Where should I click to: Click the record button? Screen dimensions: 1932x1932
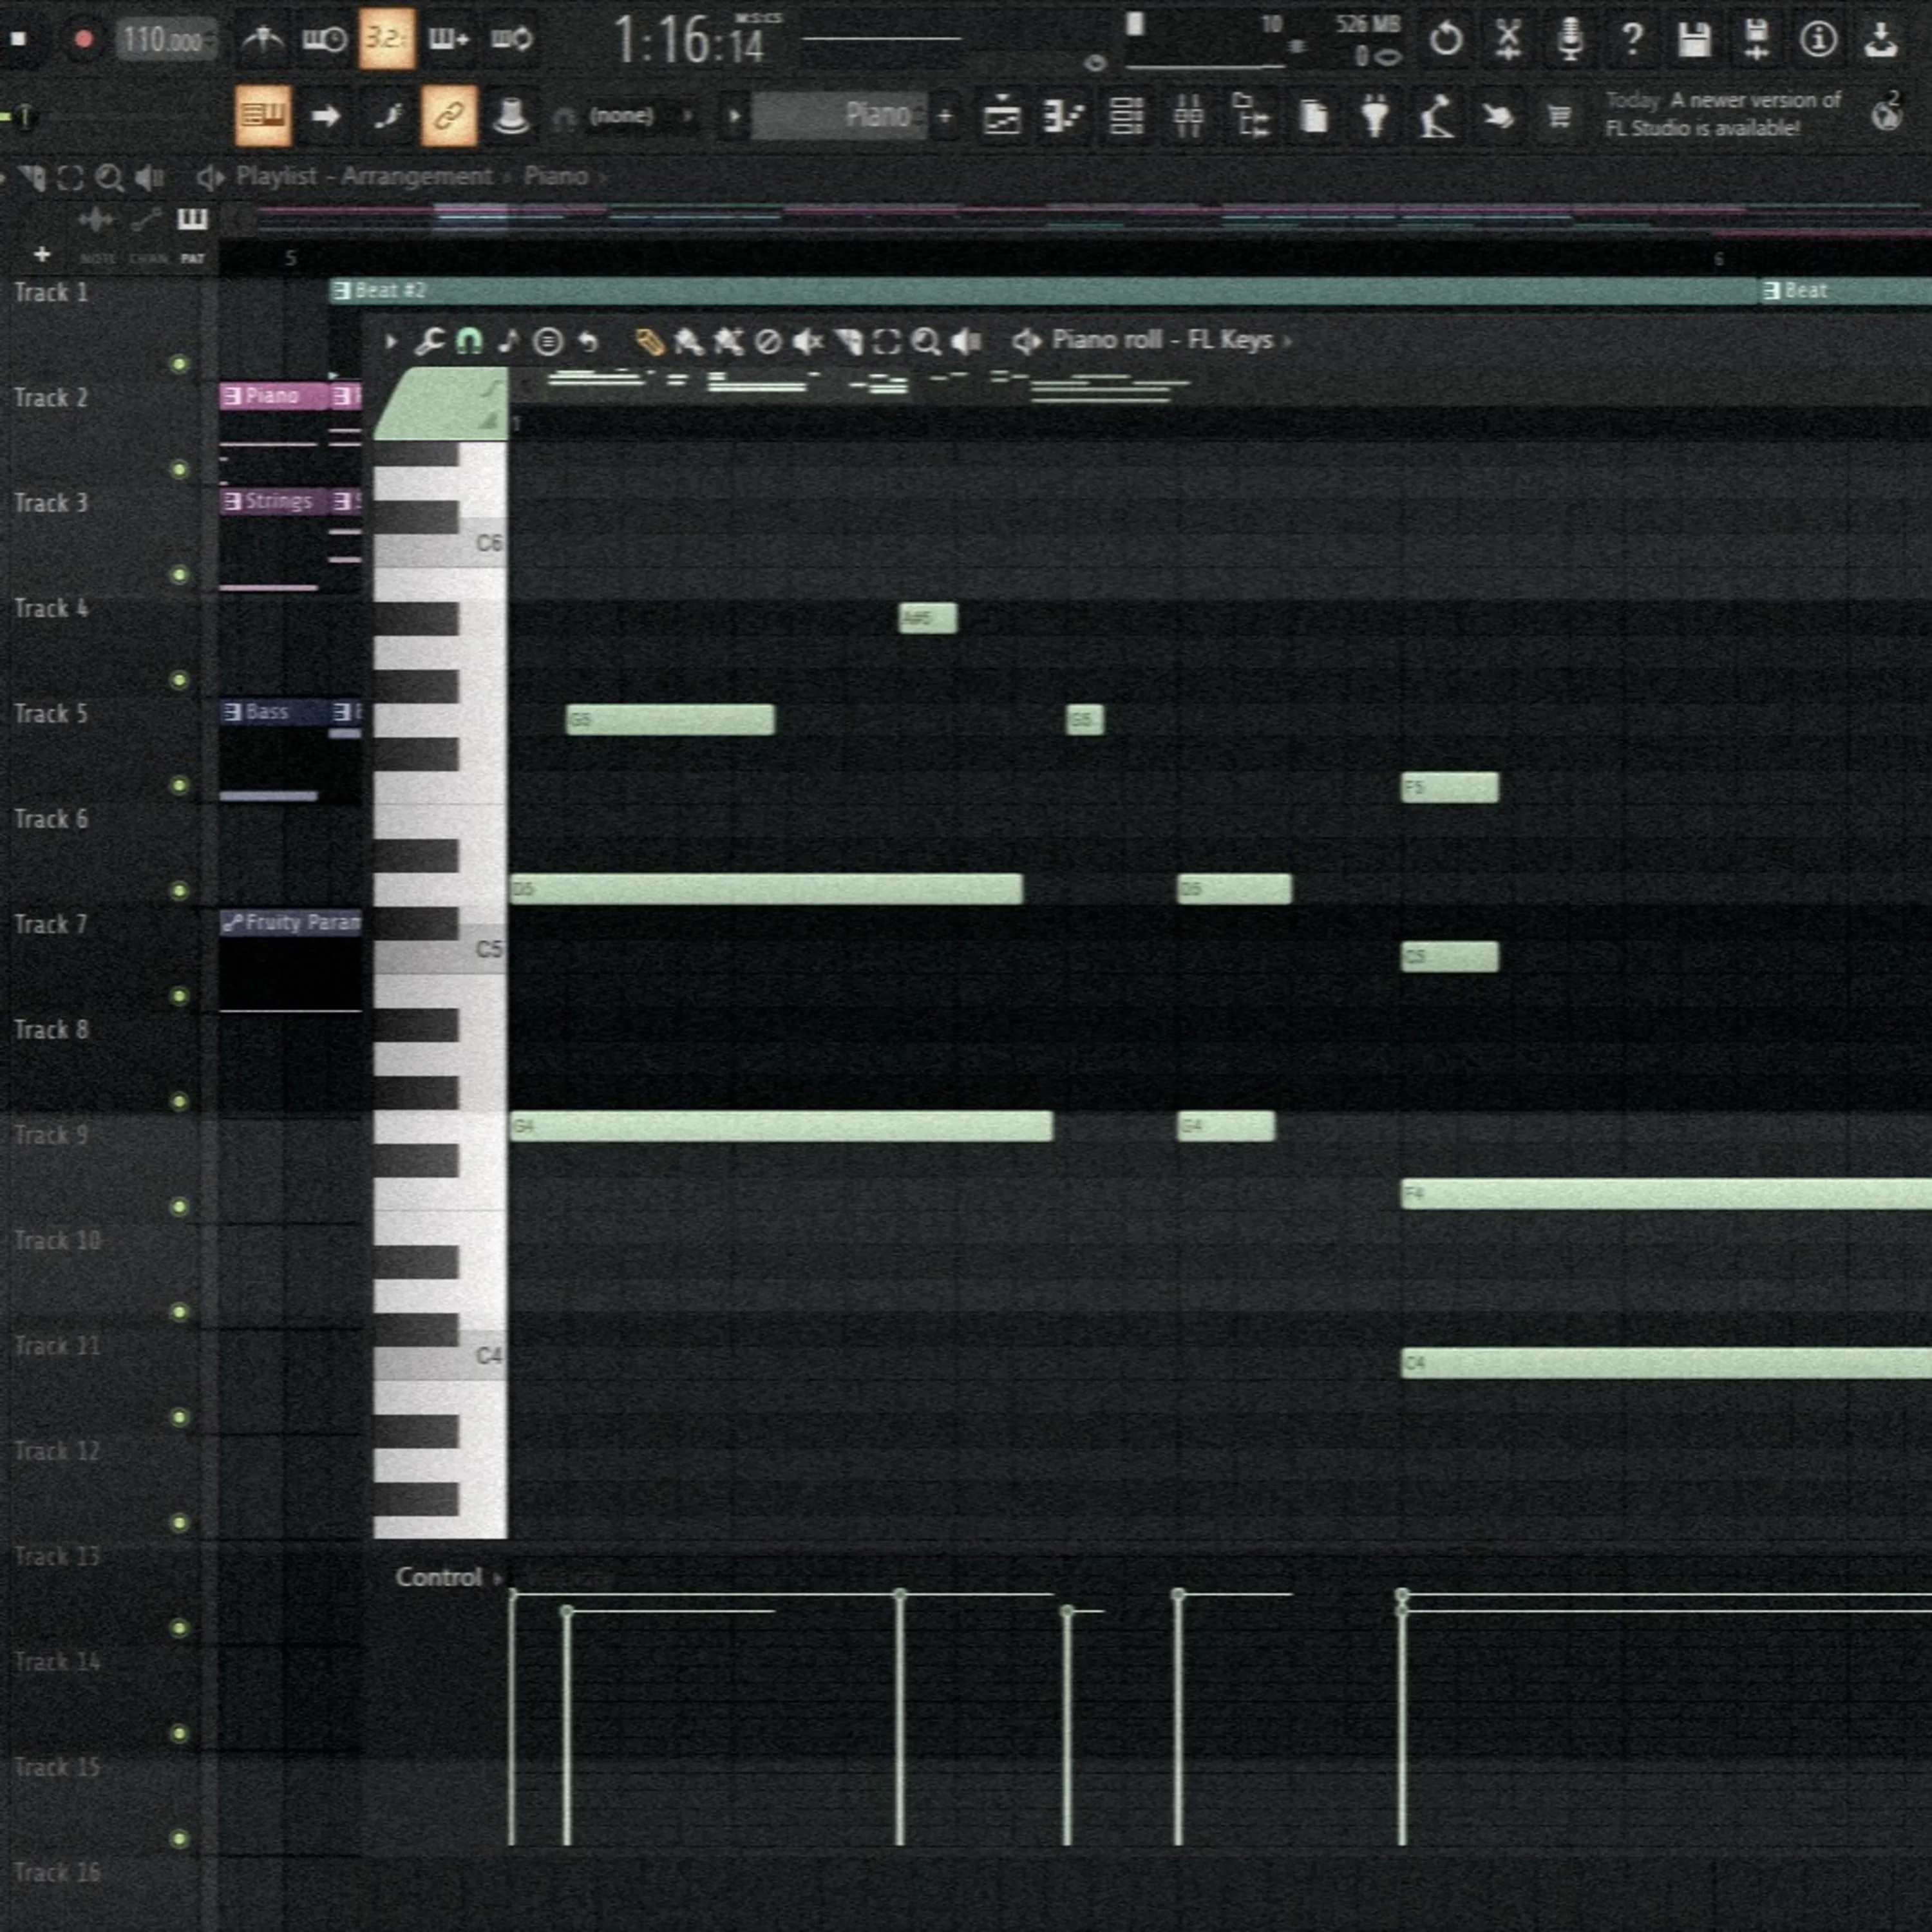[x=84, y=39]
